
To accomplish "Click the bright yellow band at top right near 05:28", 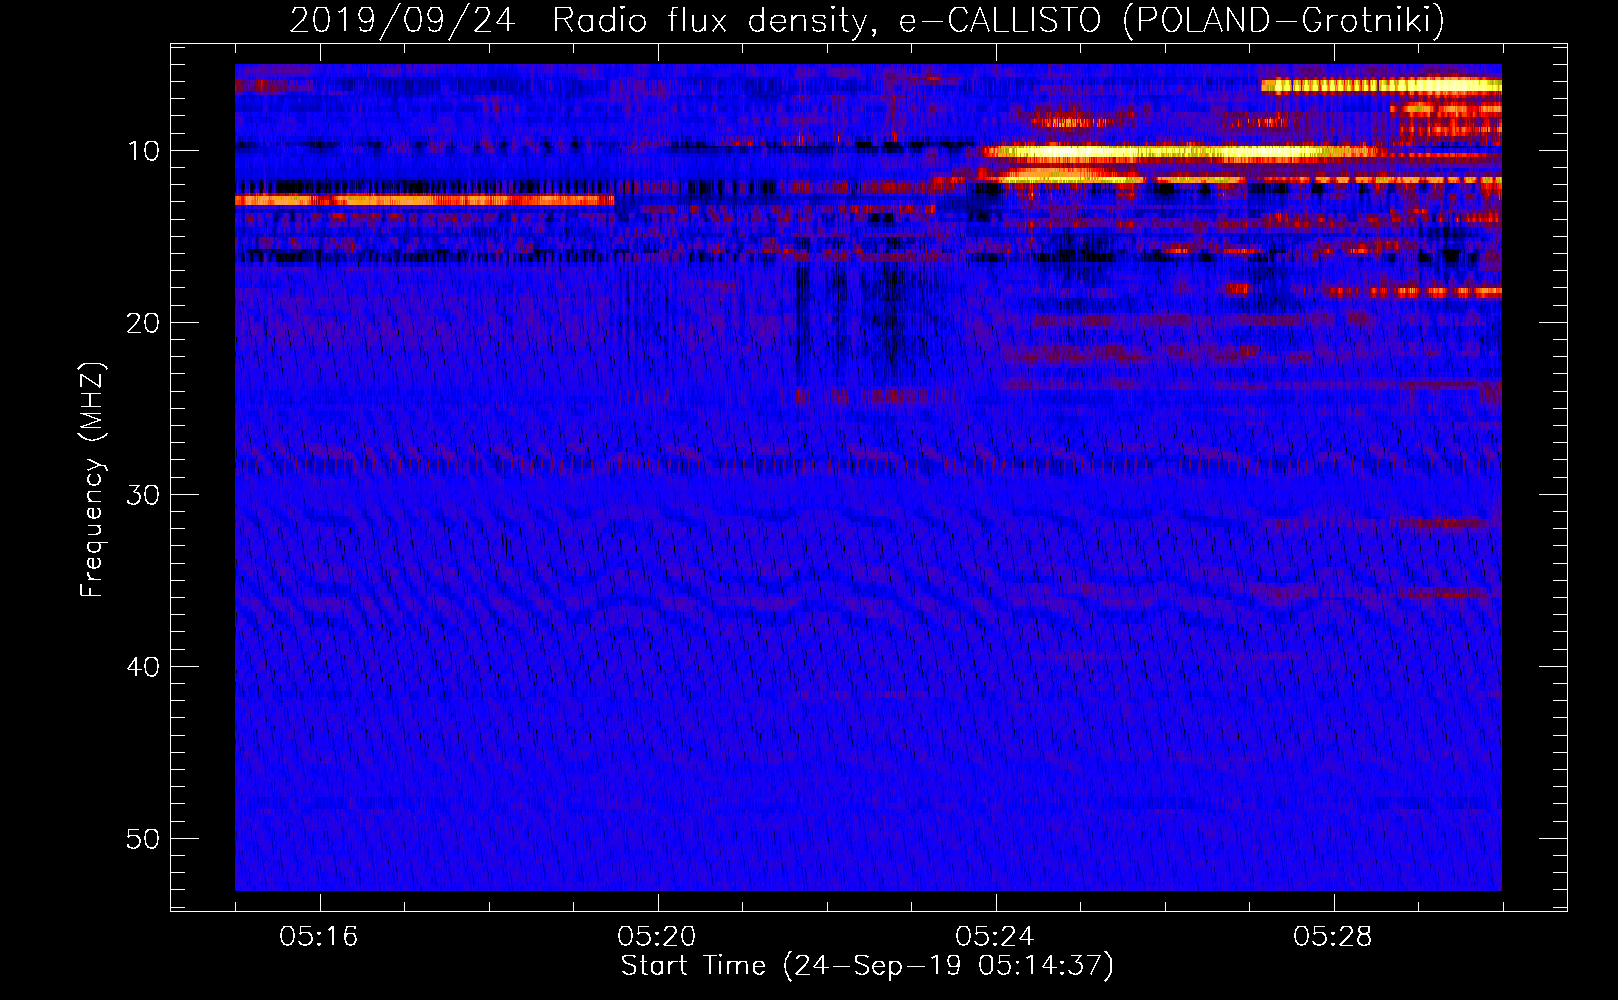I will tap(1381, 86).
